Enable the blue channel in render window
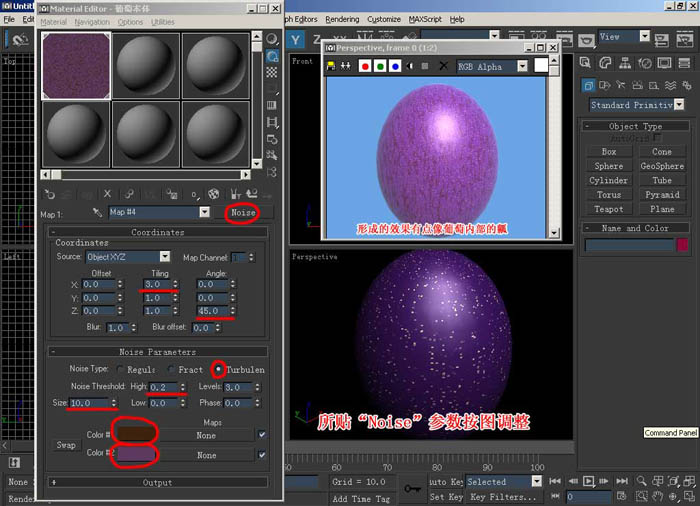This screenshot has width=700, height=506. coord(395,67)
